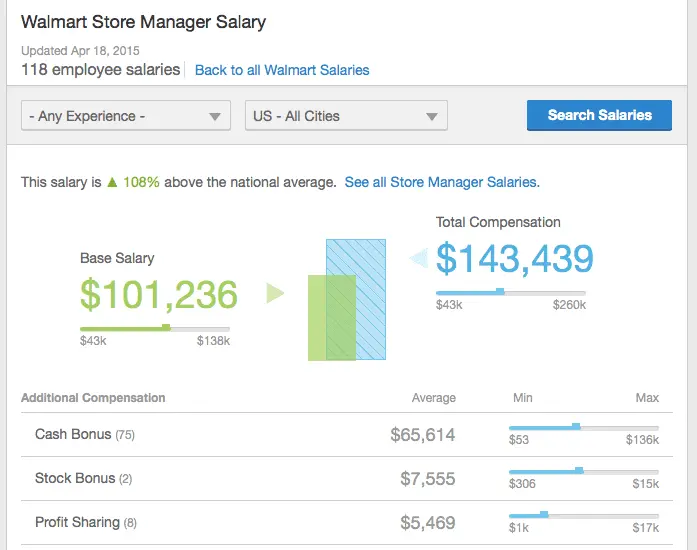The height and width of the screenshot is (550, 697).
Task: Go back to all Walmart Salaries
Action: [x=282, y=70]
